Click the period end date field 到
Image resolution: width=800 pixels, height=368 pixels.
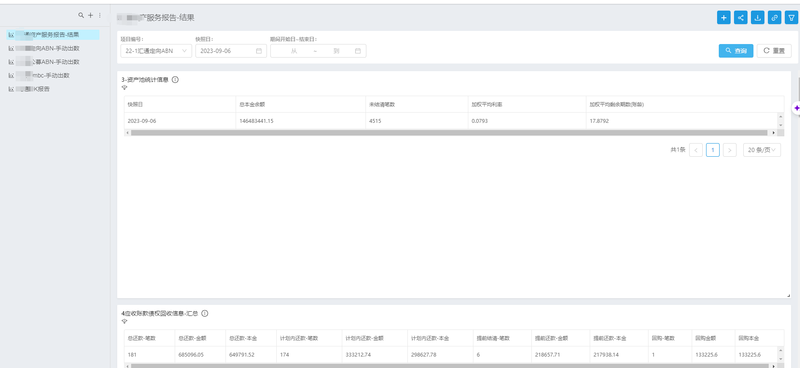pyautogui.click(x=336, y=51)
